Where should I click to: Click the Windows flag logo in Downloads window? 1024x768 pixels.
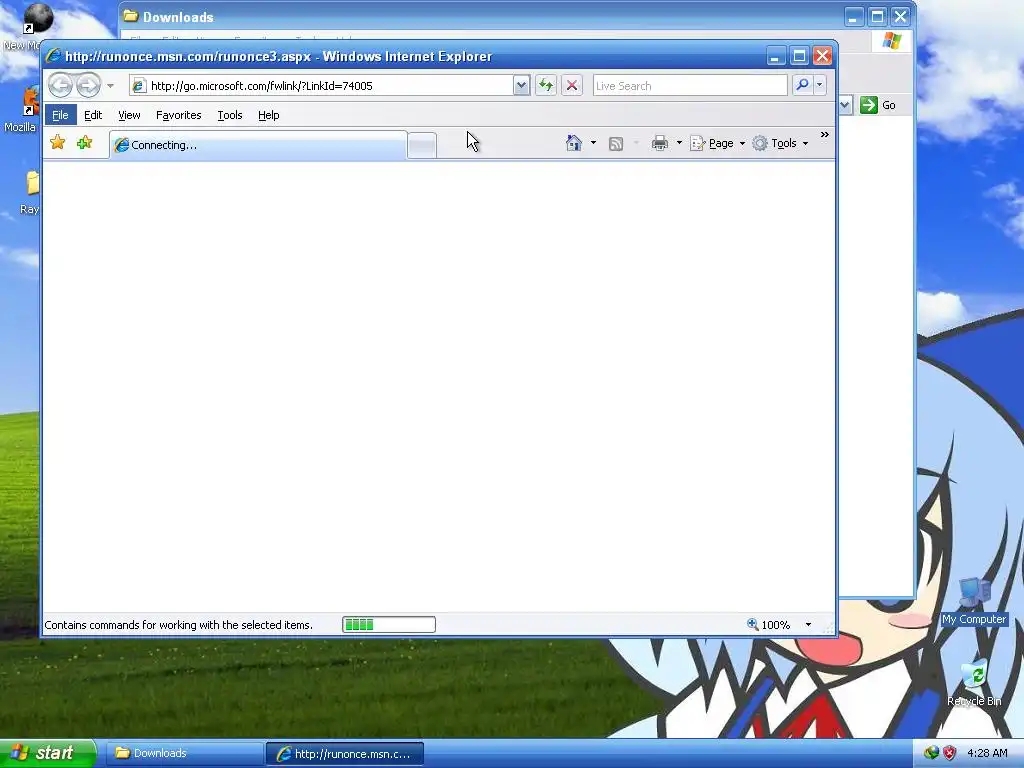tap(891, 41)
